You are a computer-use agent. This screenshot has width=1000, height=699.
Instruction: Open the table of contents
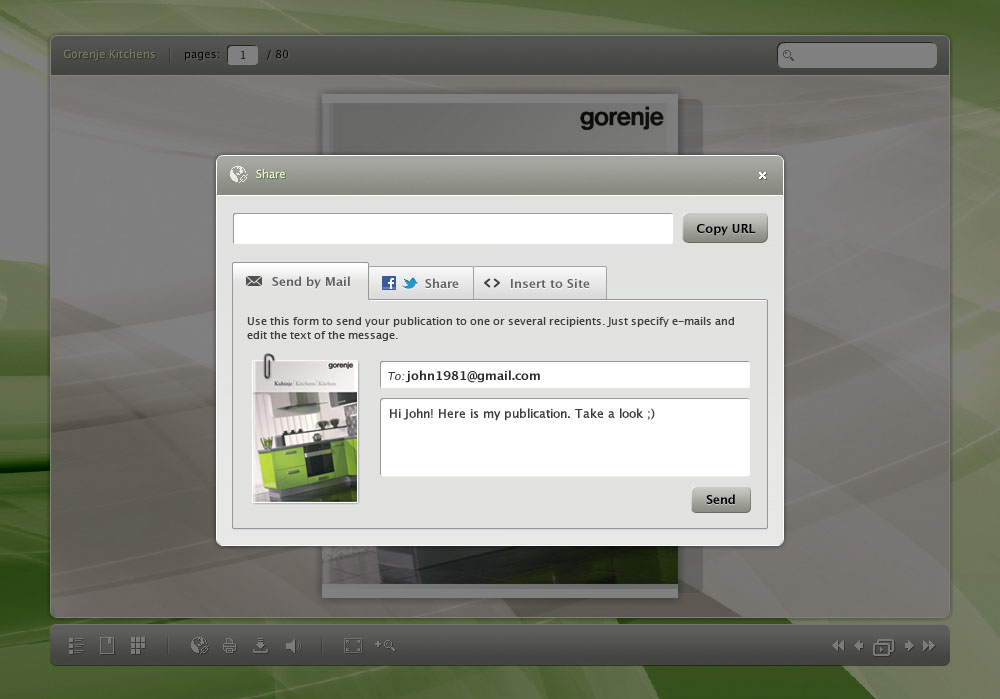76,646
